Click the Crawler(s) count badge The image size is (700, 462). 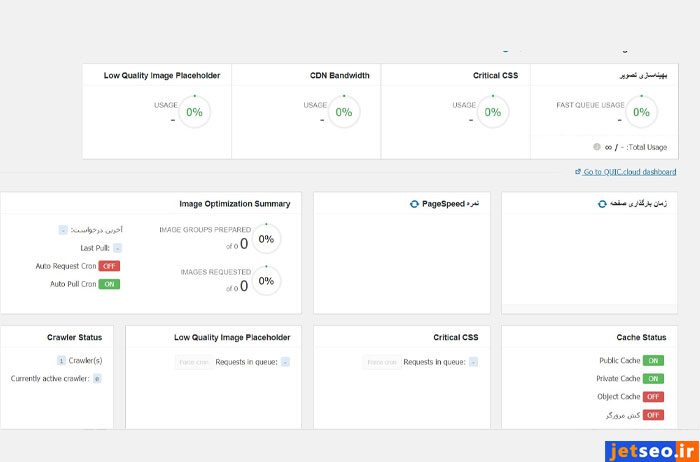click(x=62, y=360)
